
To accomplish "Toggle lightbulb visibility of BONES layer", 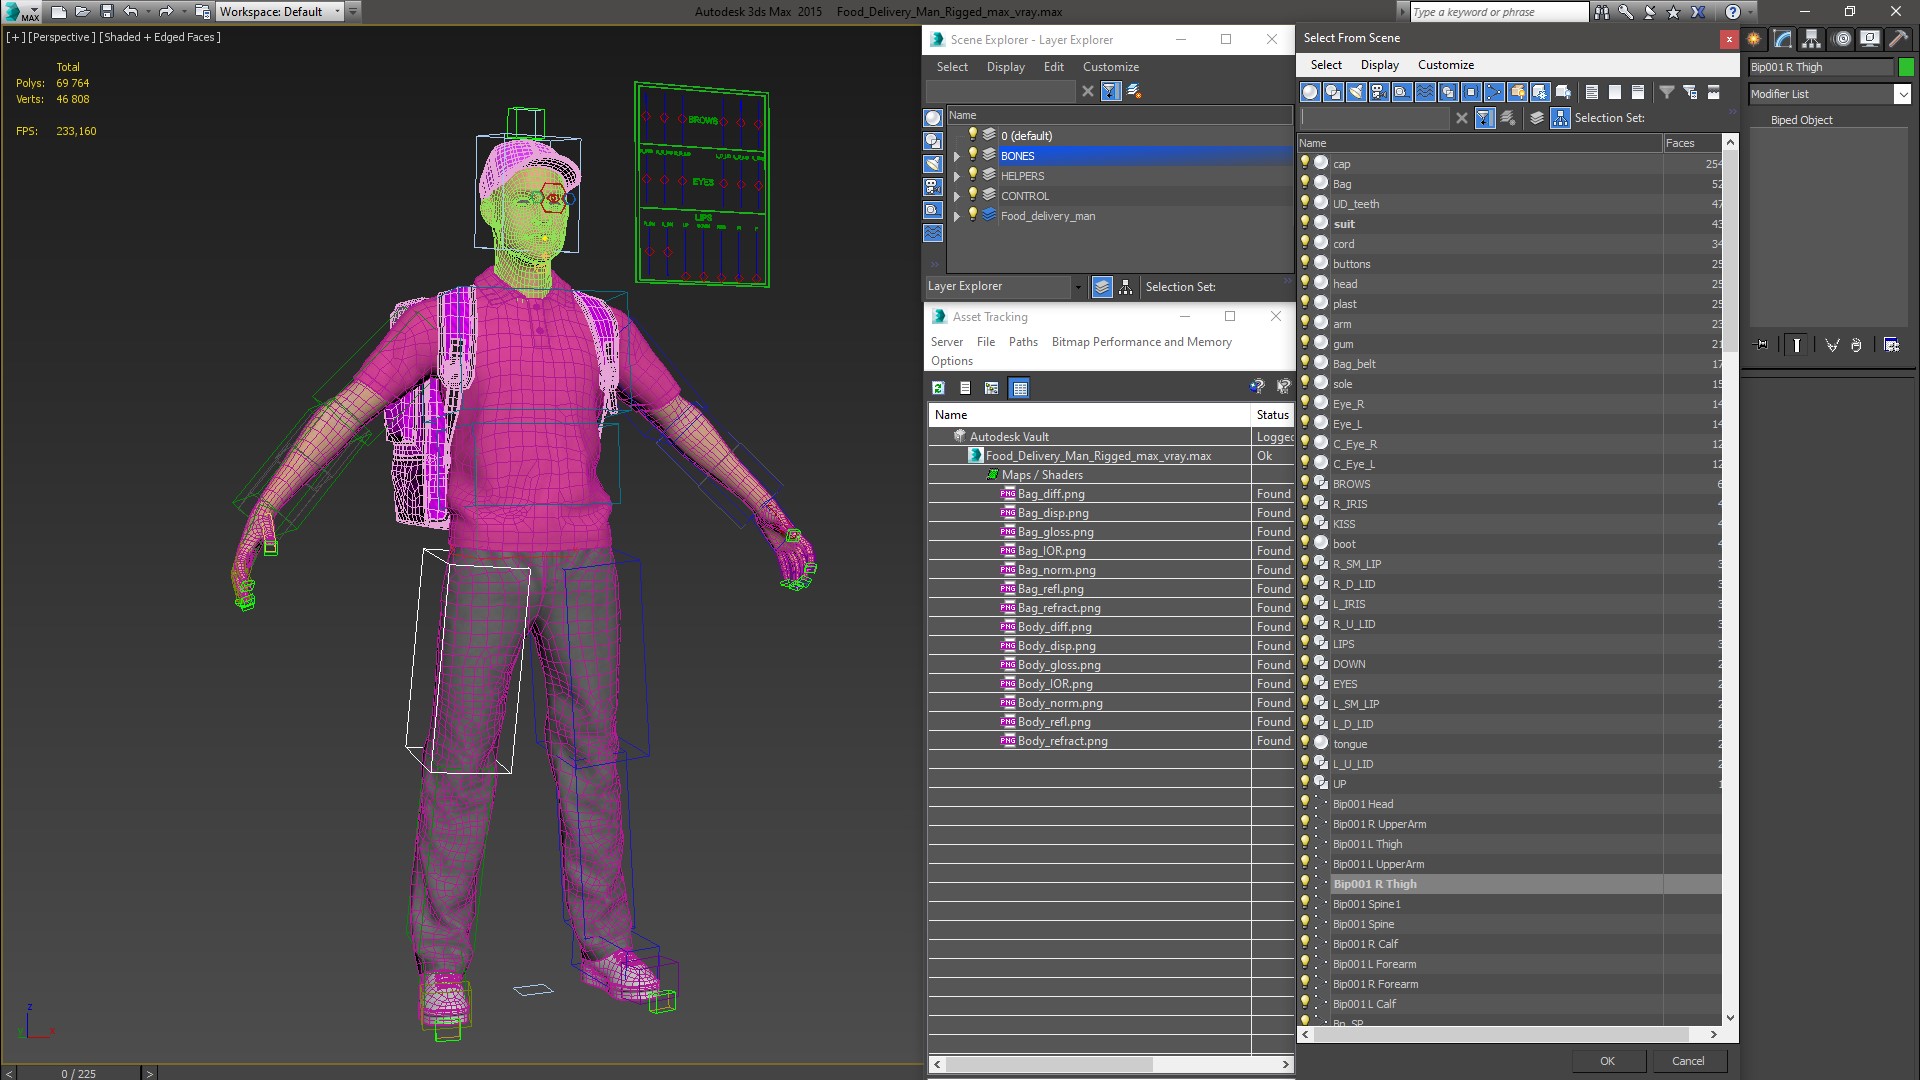I will point(972,155).
